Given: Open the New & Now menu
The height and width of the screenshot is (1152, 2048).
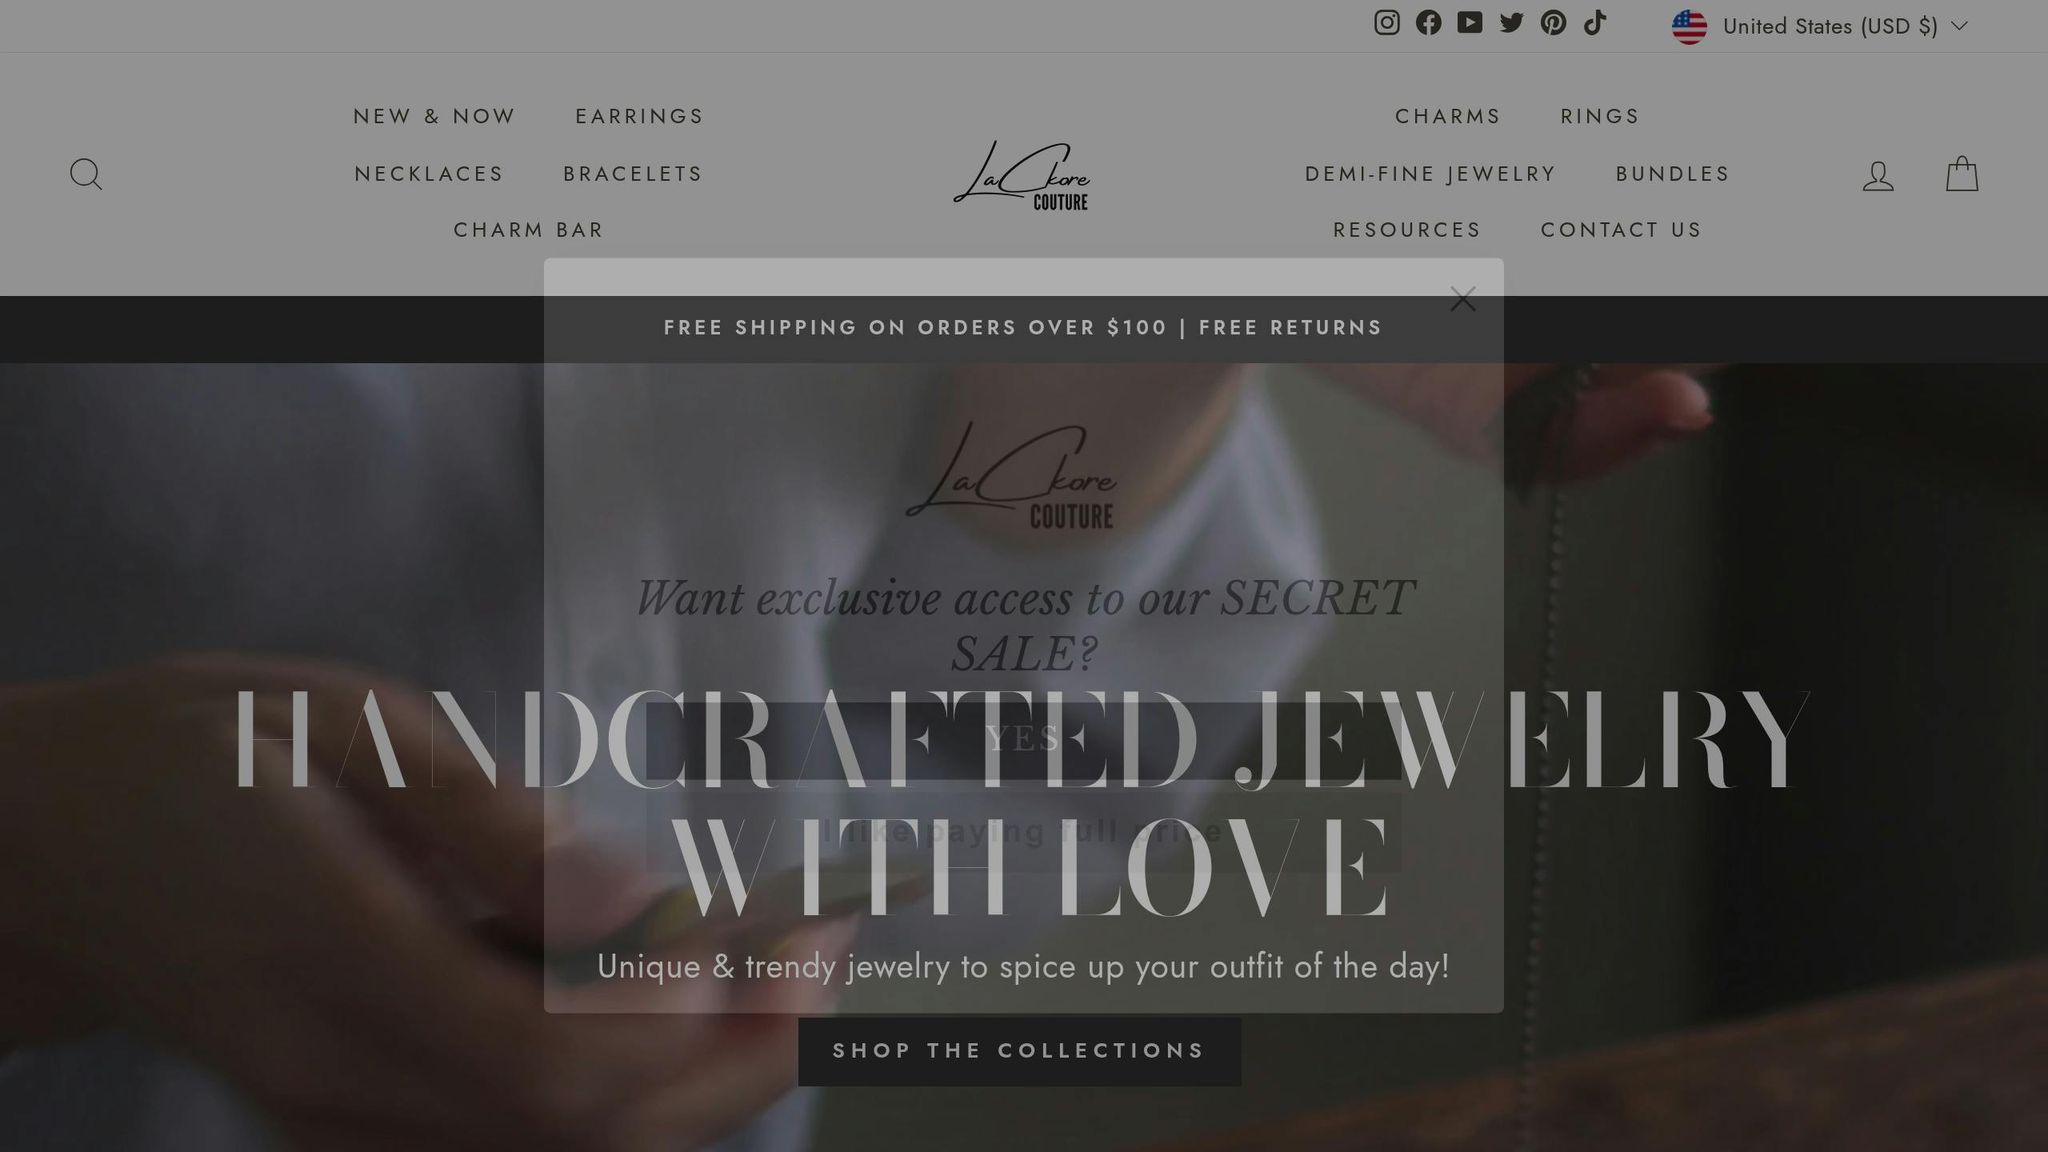Looking at the screenshot, I should 434,116.
